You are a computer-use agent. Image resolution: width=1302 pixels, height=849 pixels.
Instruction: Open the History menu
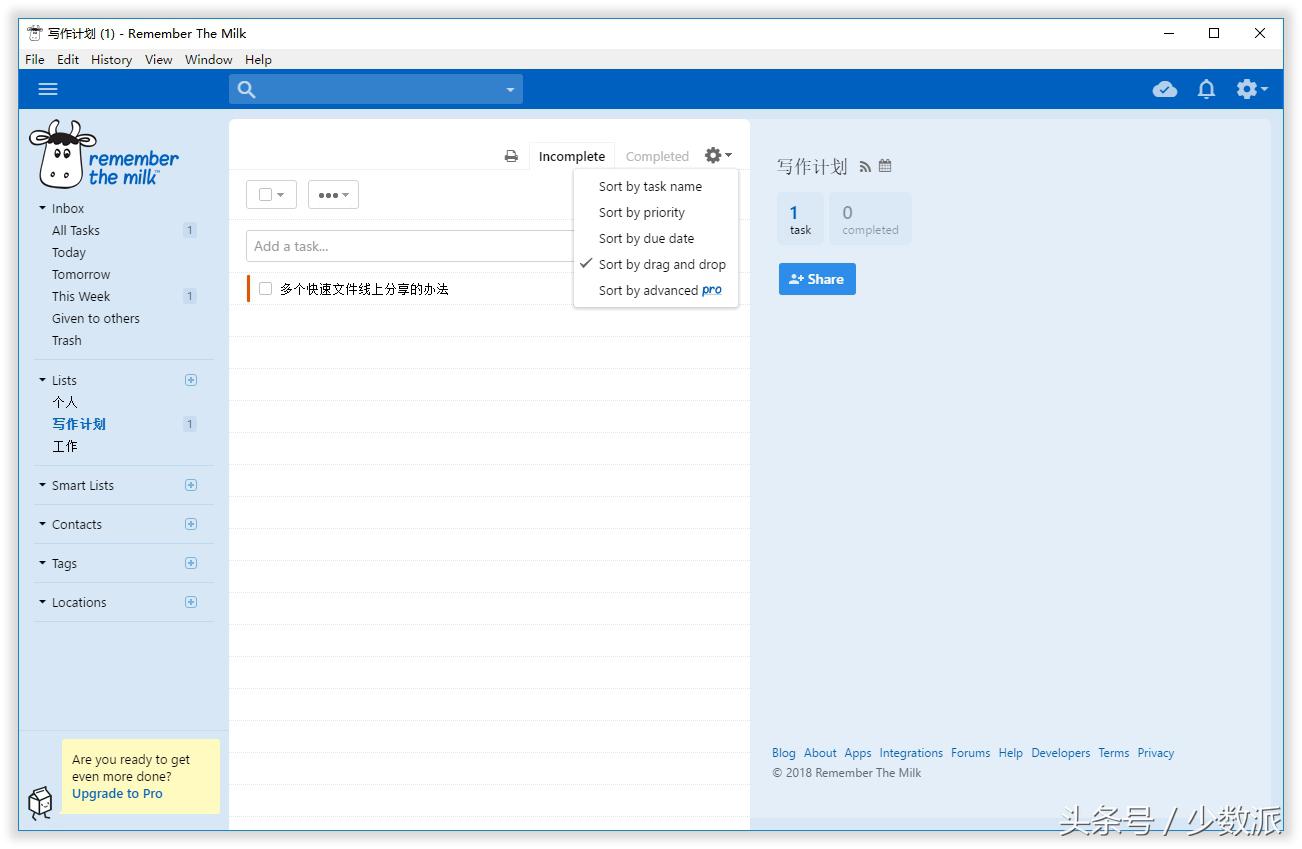tap(111, 59)
